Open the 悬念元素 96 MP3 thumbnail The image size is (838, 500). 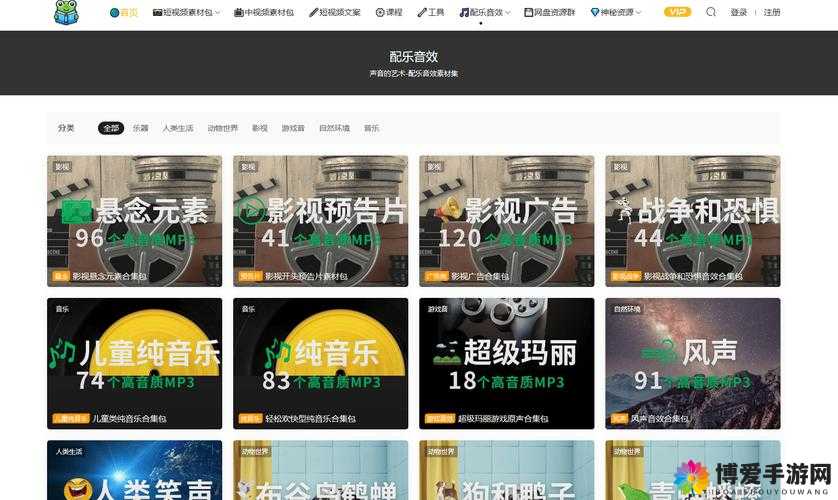tap(134, 221)
